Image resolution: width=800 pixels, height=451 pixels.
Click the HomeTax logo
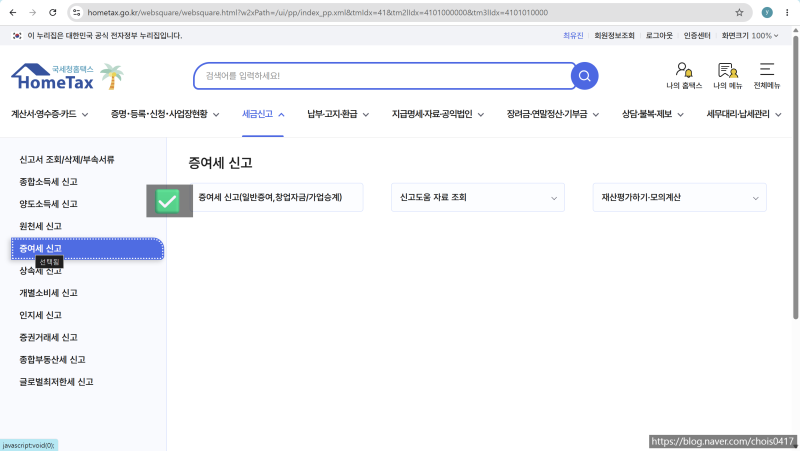click(53, 77)
